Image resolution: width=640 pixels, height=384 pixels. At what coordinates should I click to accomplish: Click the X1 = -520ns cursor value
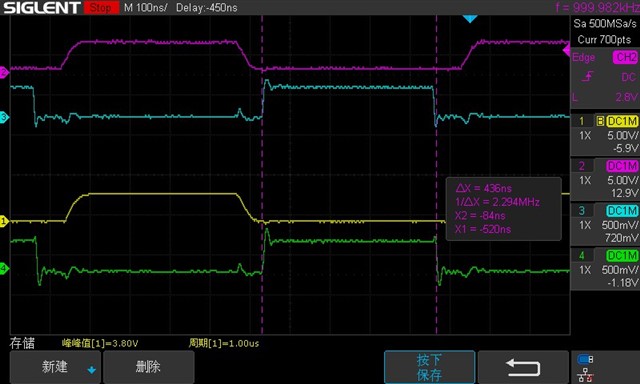tap(483, 229)
